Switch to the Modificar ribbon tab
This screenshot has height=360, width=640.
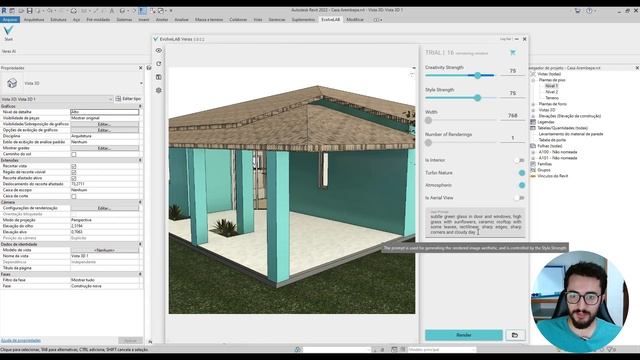[355, 20]
